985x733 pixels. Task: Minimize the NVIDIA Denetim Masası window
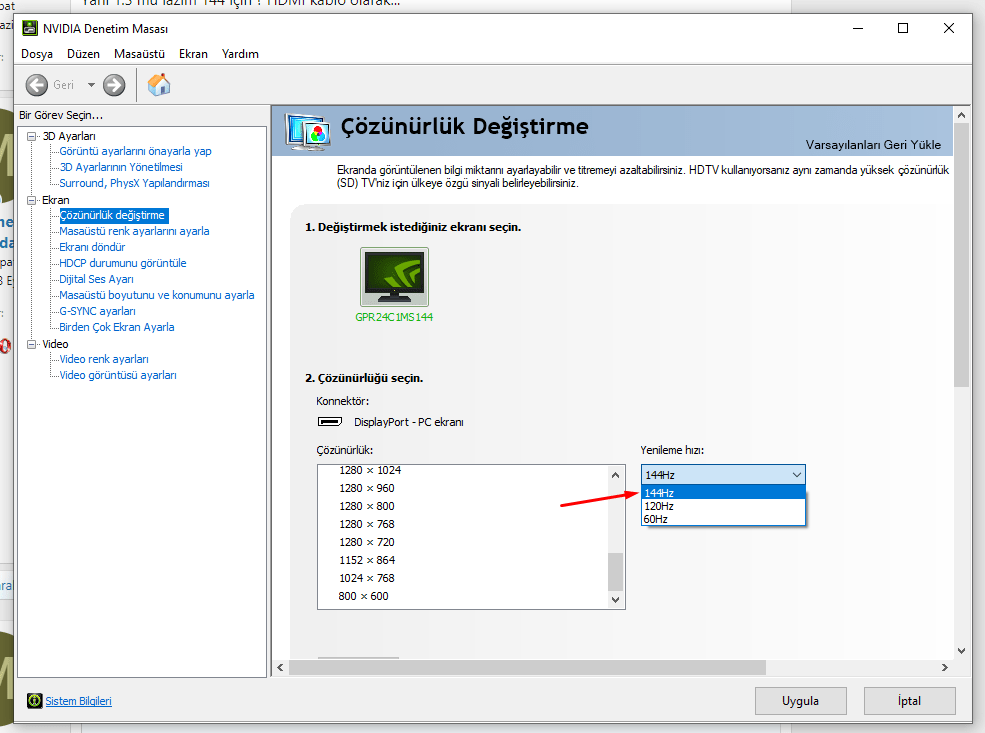coord(857,28)
